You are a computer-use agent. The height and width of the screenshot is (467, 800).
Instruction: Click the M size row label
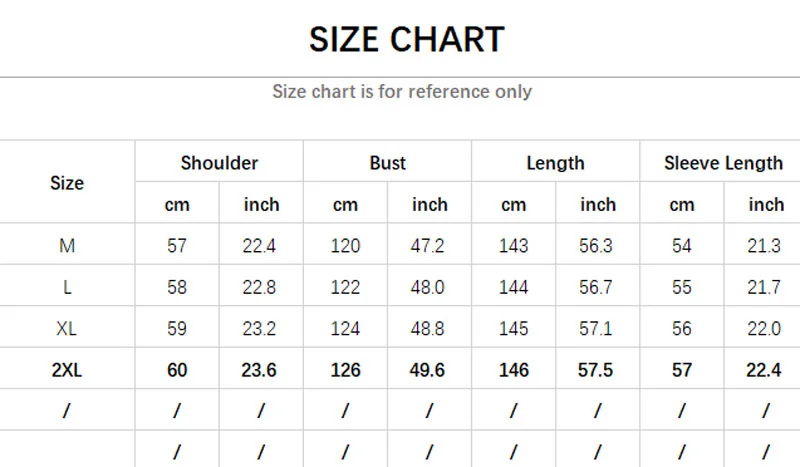67,246
